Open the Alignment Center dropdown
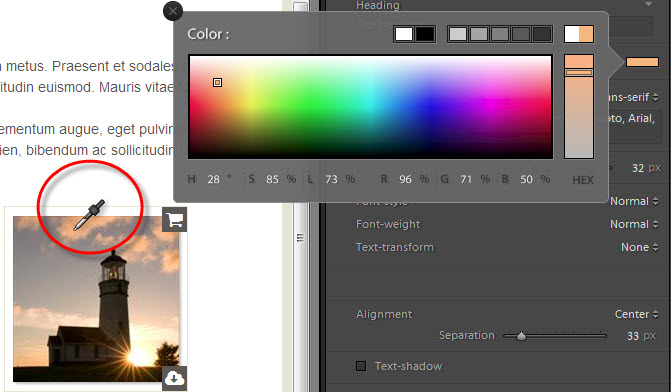Viewport: 671px width, 392px height. pos(636,314)
